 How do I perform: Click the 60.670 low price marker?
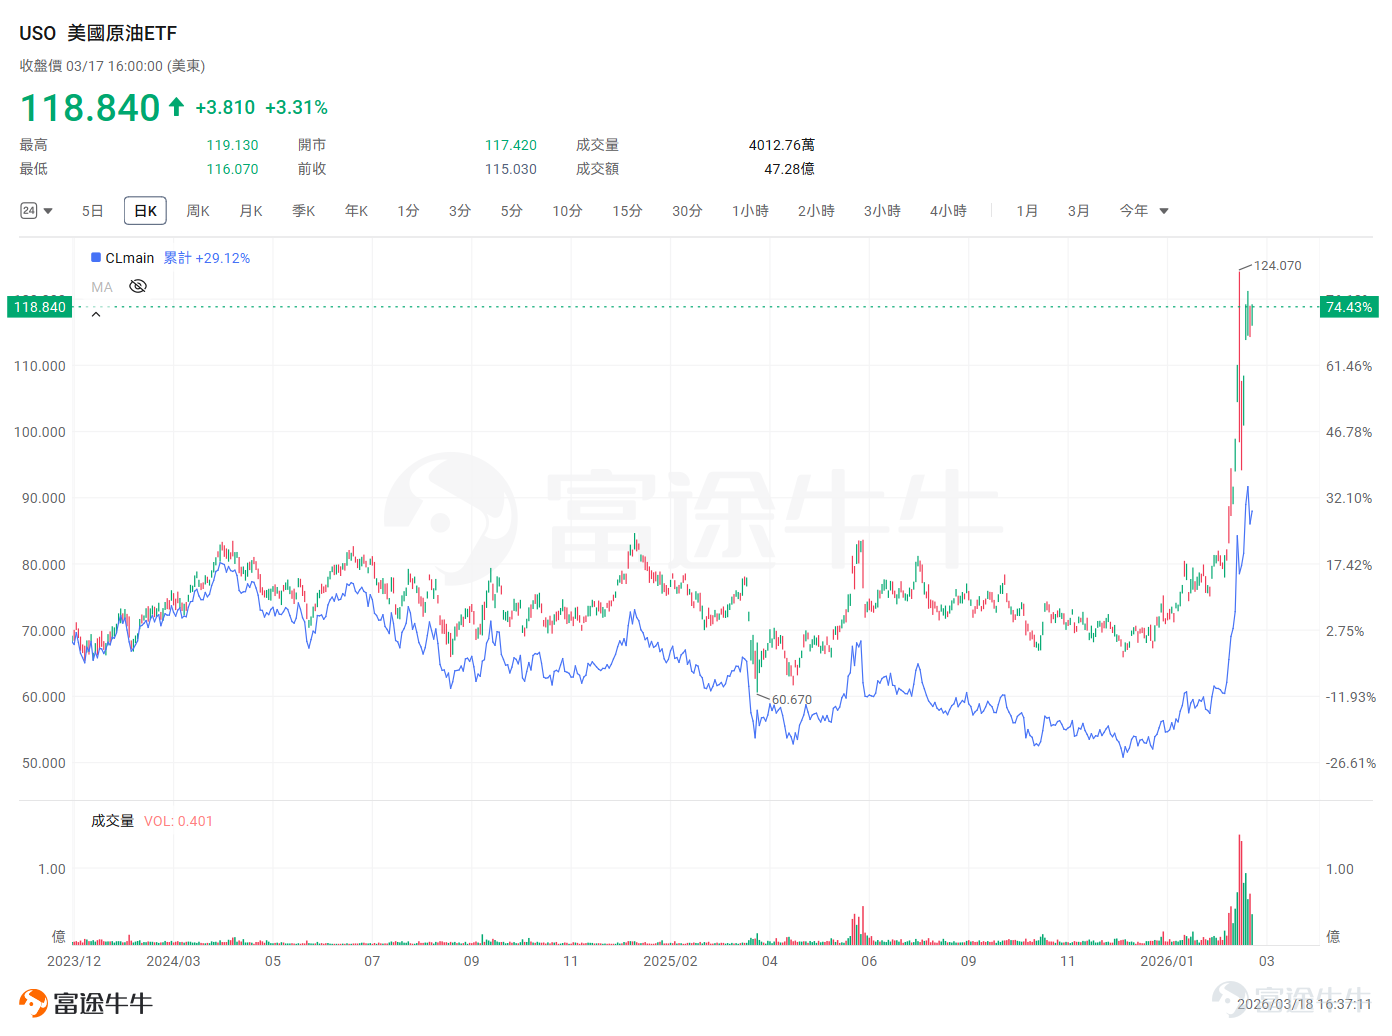click(792, 700)
